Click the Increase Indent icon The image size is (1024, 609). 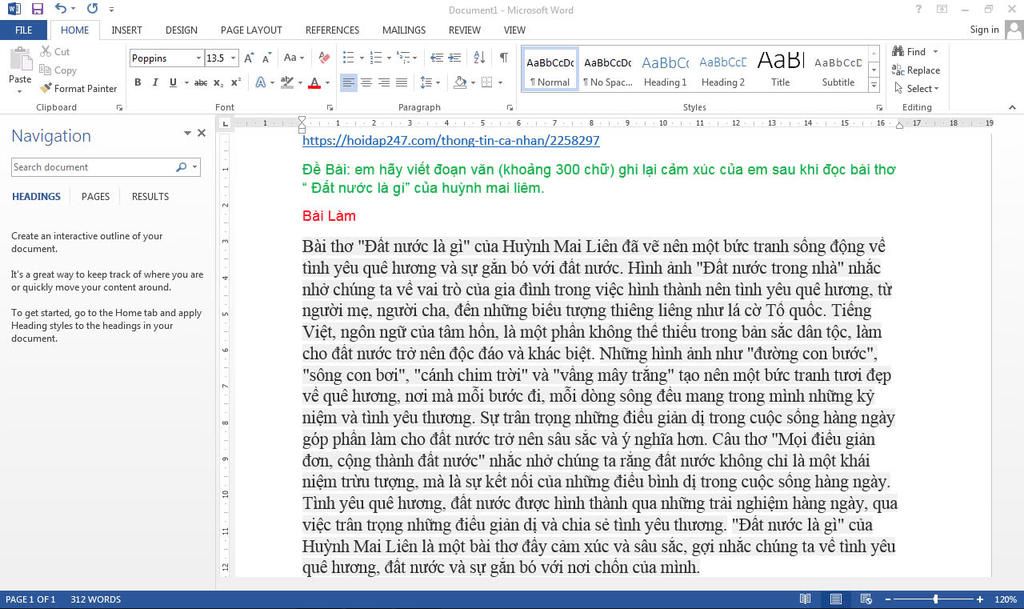point(455,58)
